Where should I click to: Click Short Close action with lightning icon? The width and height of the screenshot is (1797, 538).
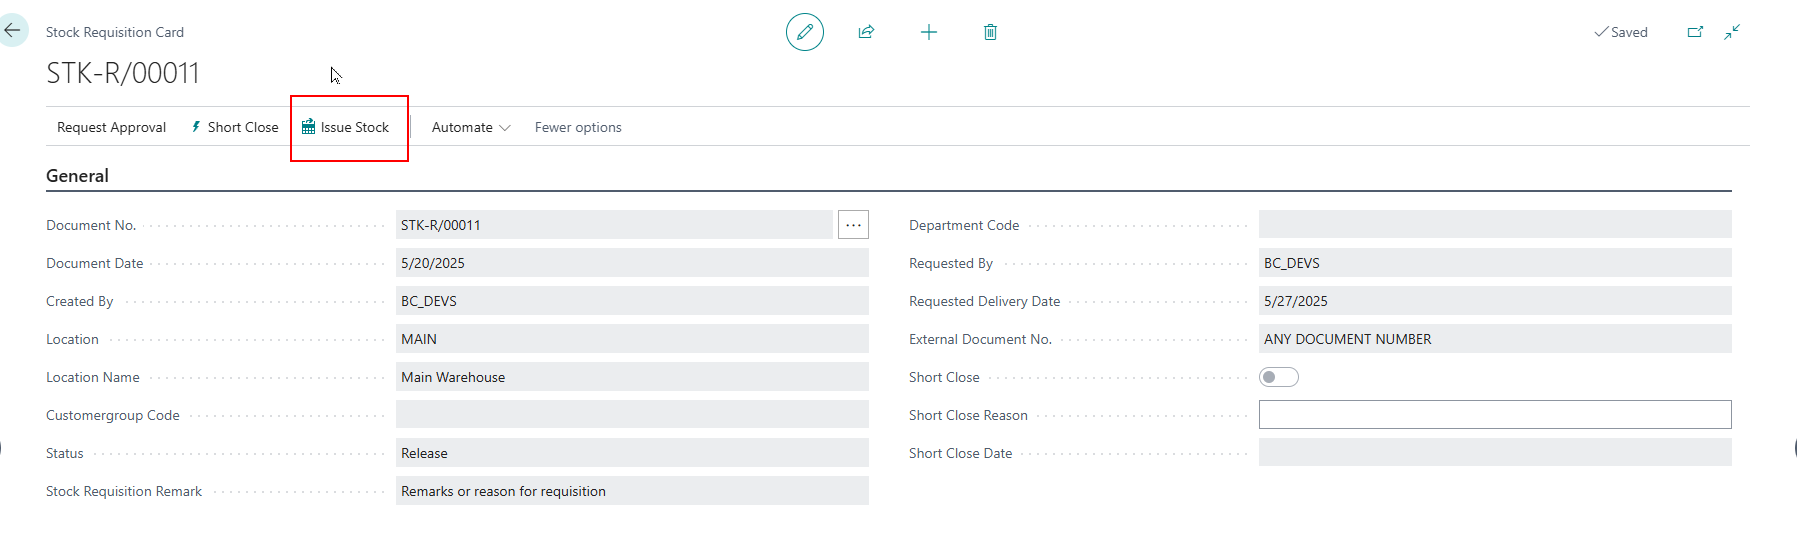point(235,127)
